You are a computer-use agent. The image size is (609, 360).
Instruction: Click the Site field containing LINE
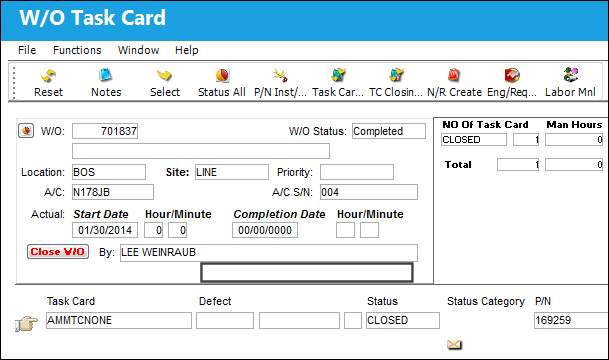231,172
